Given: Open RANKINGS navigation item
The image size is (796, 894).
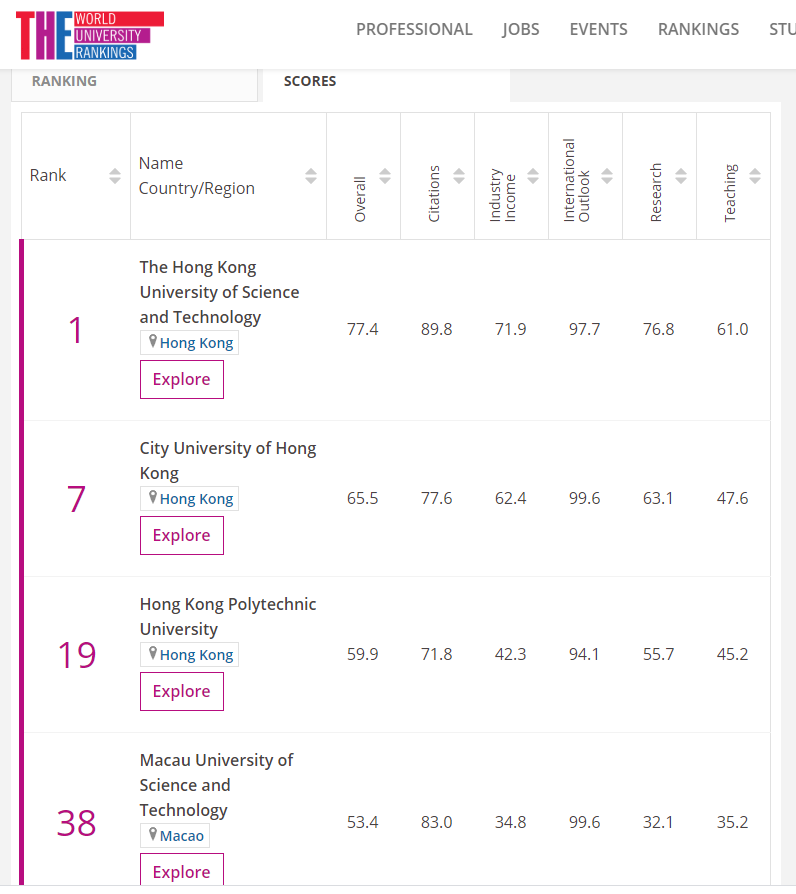Looking at the screenshot, I should click(x=698, y=29).
